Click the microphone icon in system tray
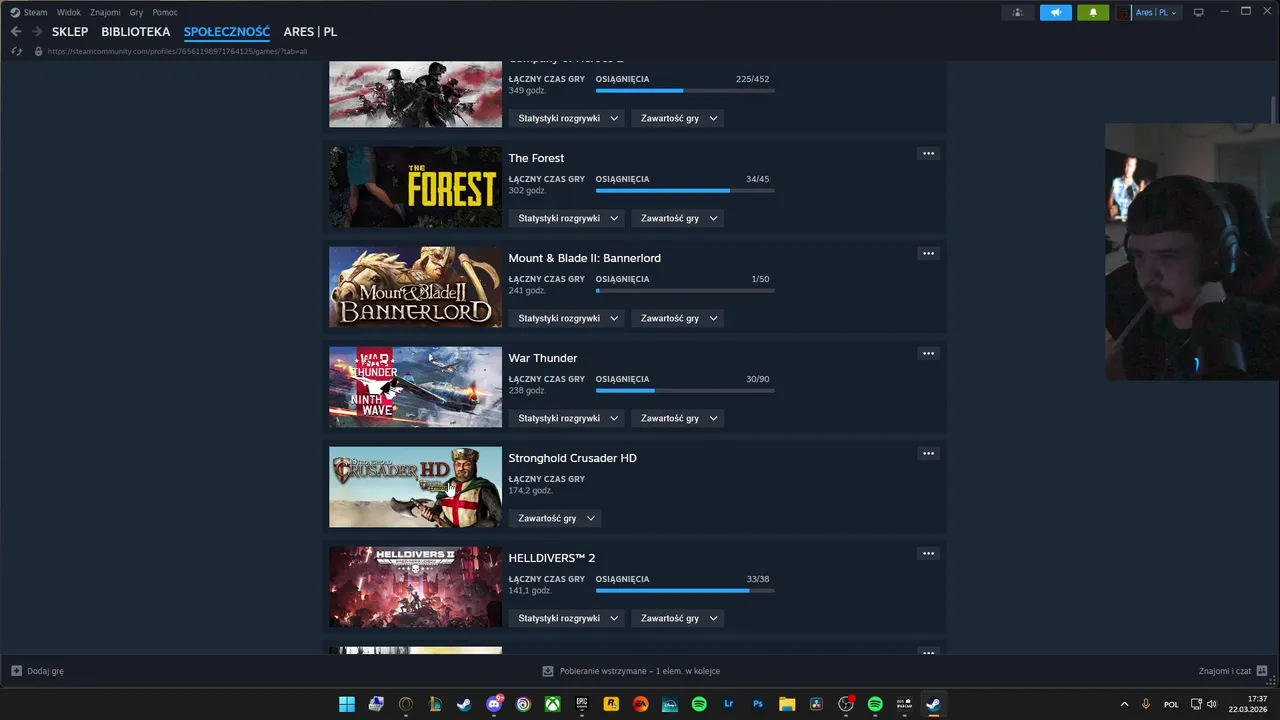The height and width of the screenshot is (720, 1280). click(x=1146, y=704)
